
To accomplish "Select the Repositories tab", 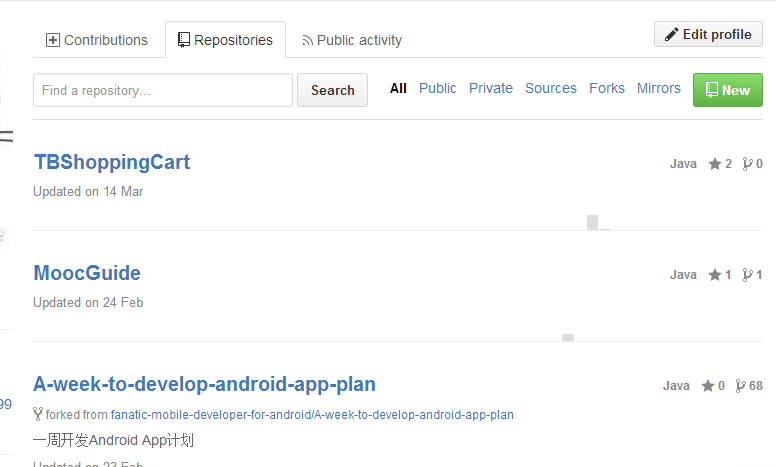I will 225,40.
